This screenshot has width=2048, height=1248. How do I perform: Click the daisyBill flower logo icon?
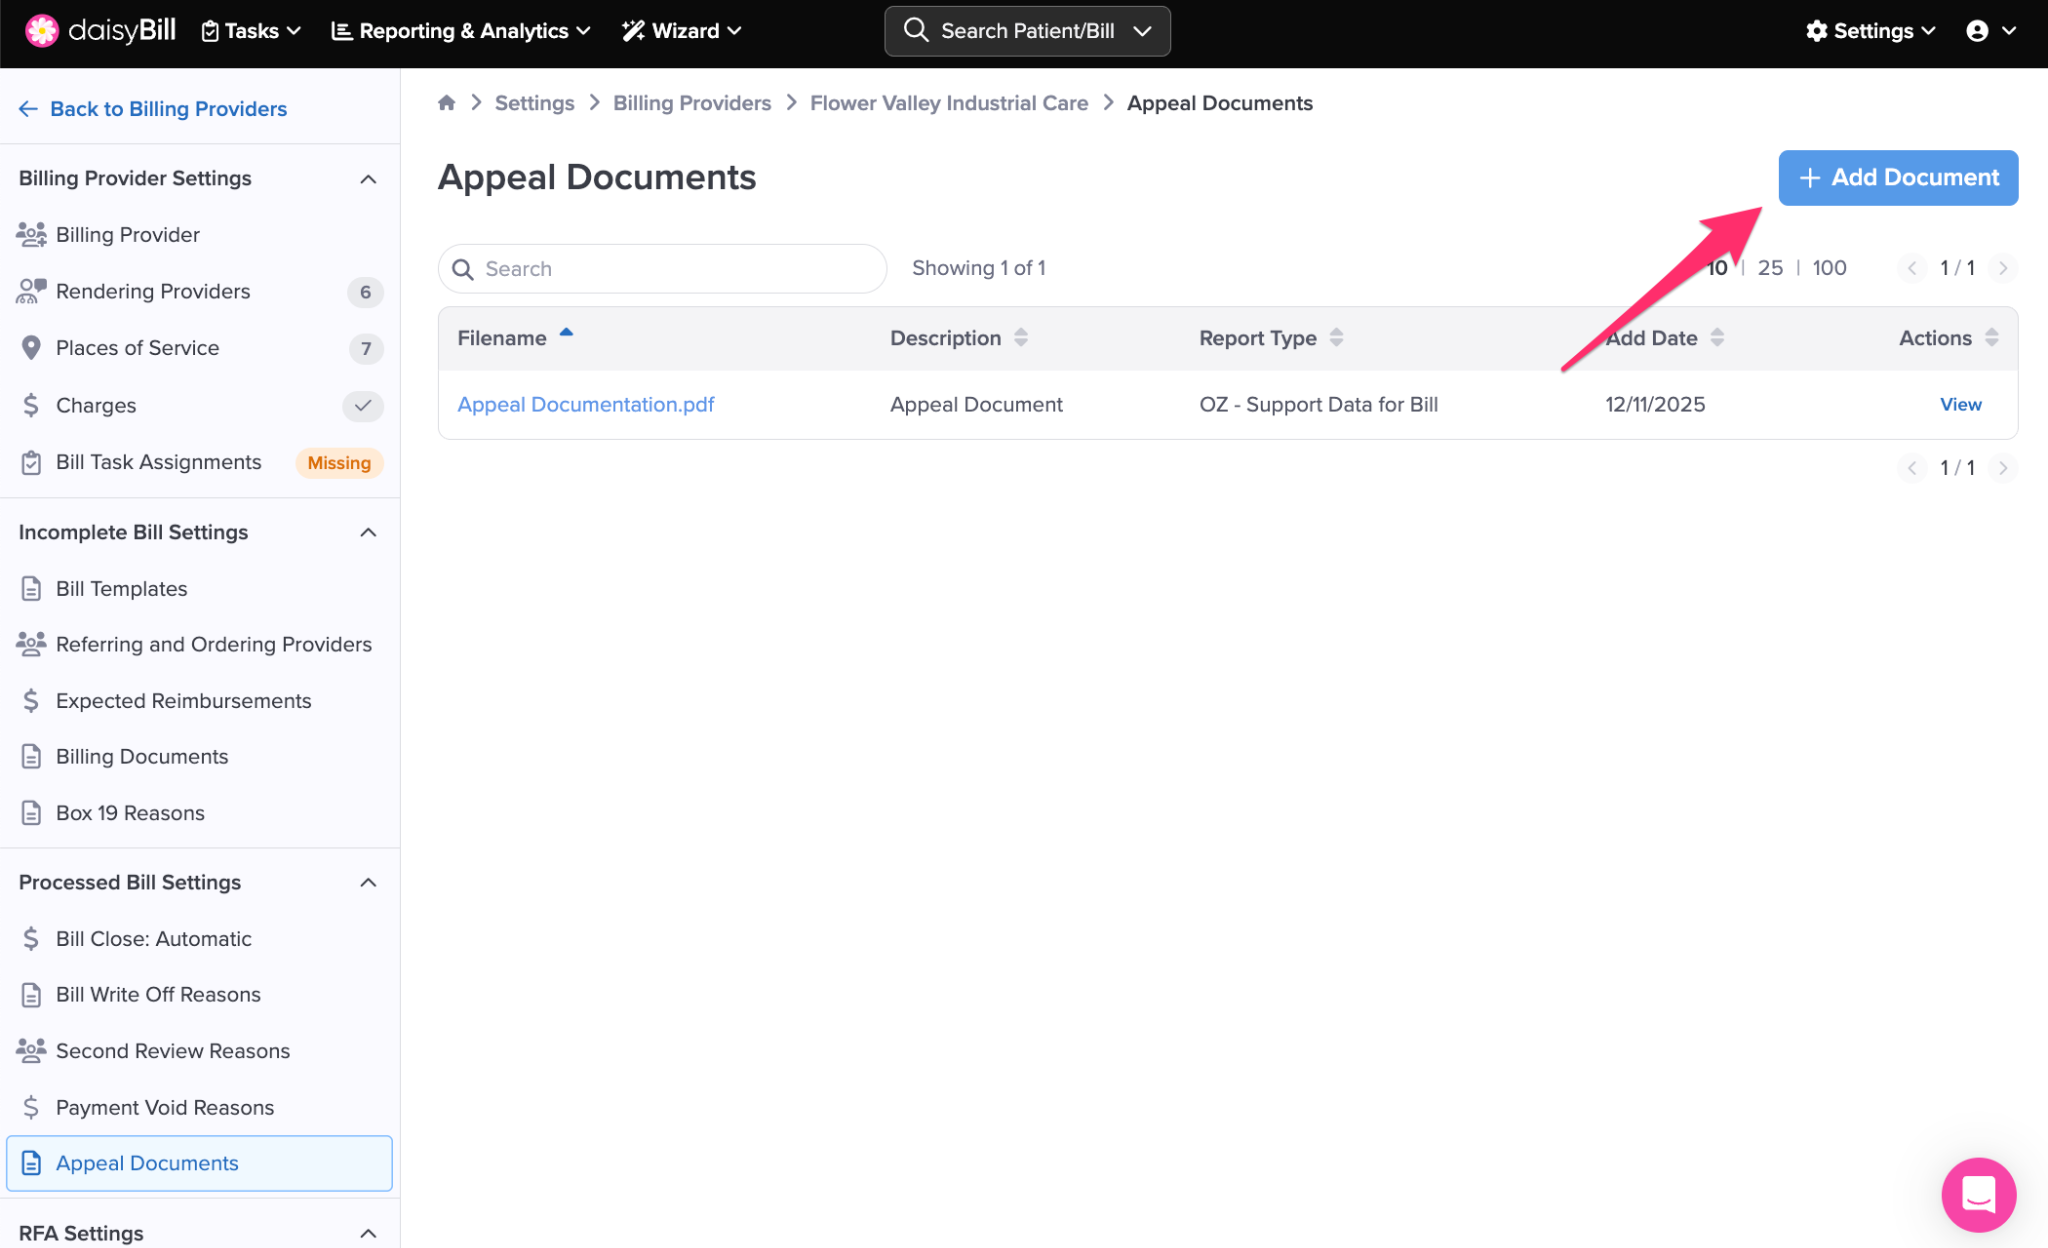41,31
